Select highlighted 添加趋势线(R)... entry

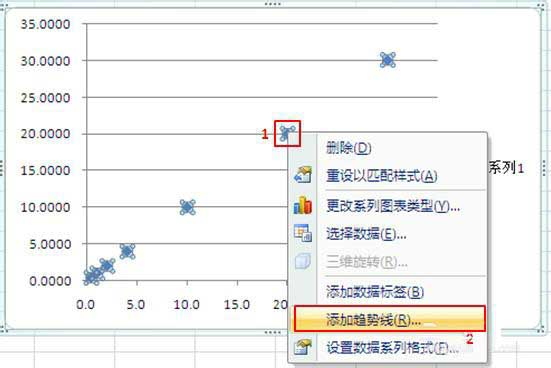point(389,319)
